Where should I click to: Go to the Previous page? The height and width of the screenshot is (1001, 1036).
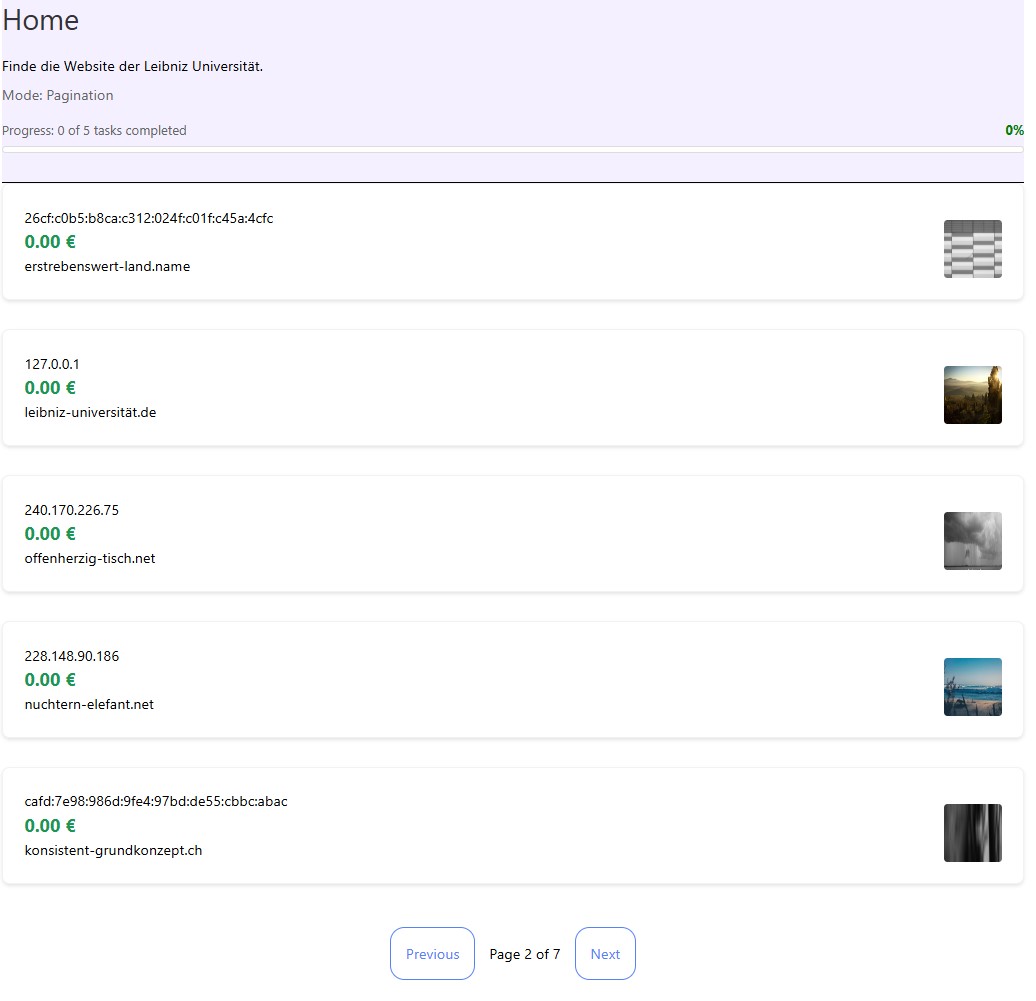(432, 953)
